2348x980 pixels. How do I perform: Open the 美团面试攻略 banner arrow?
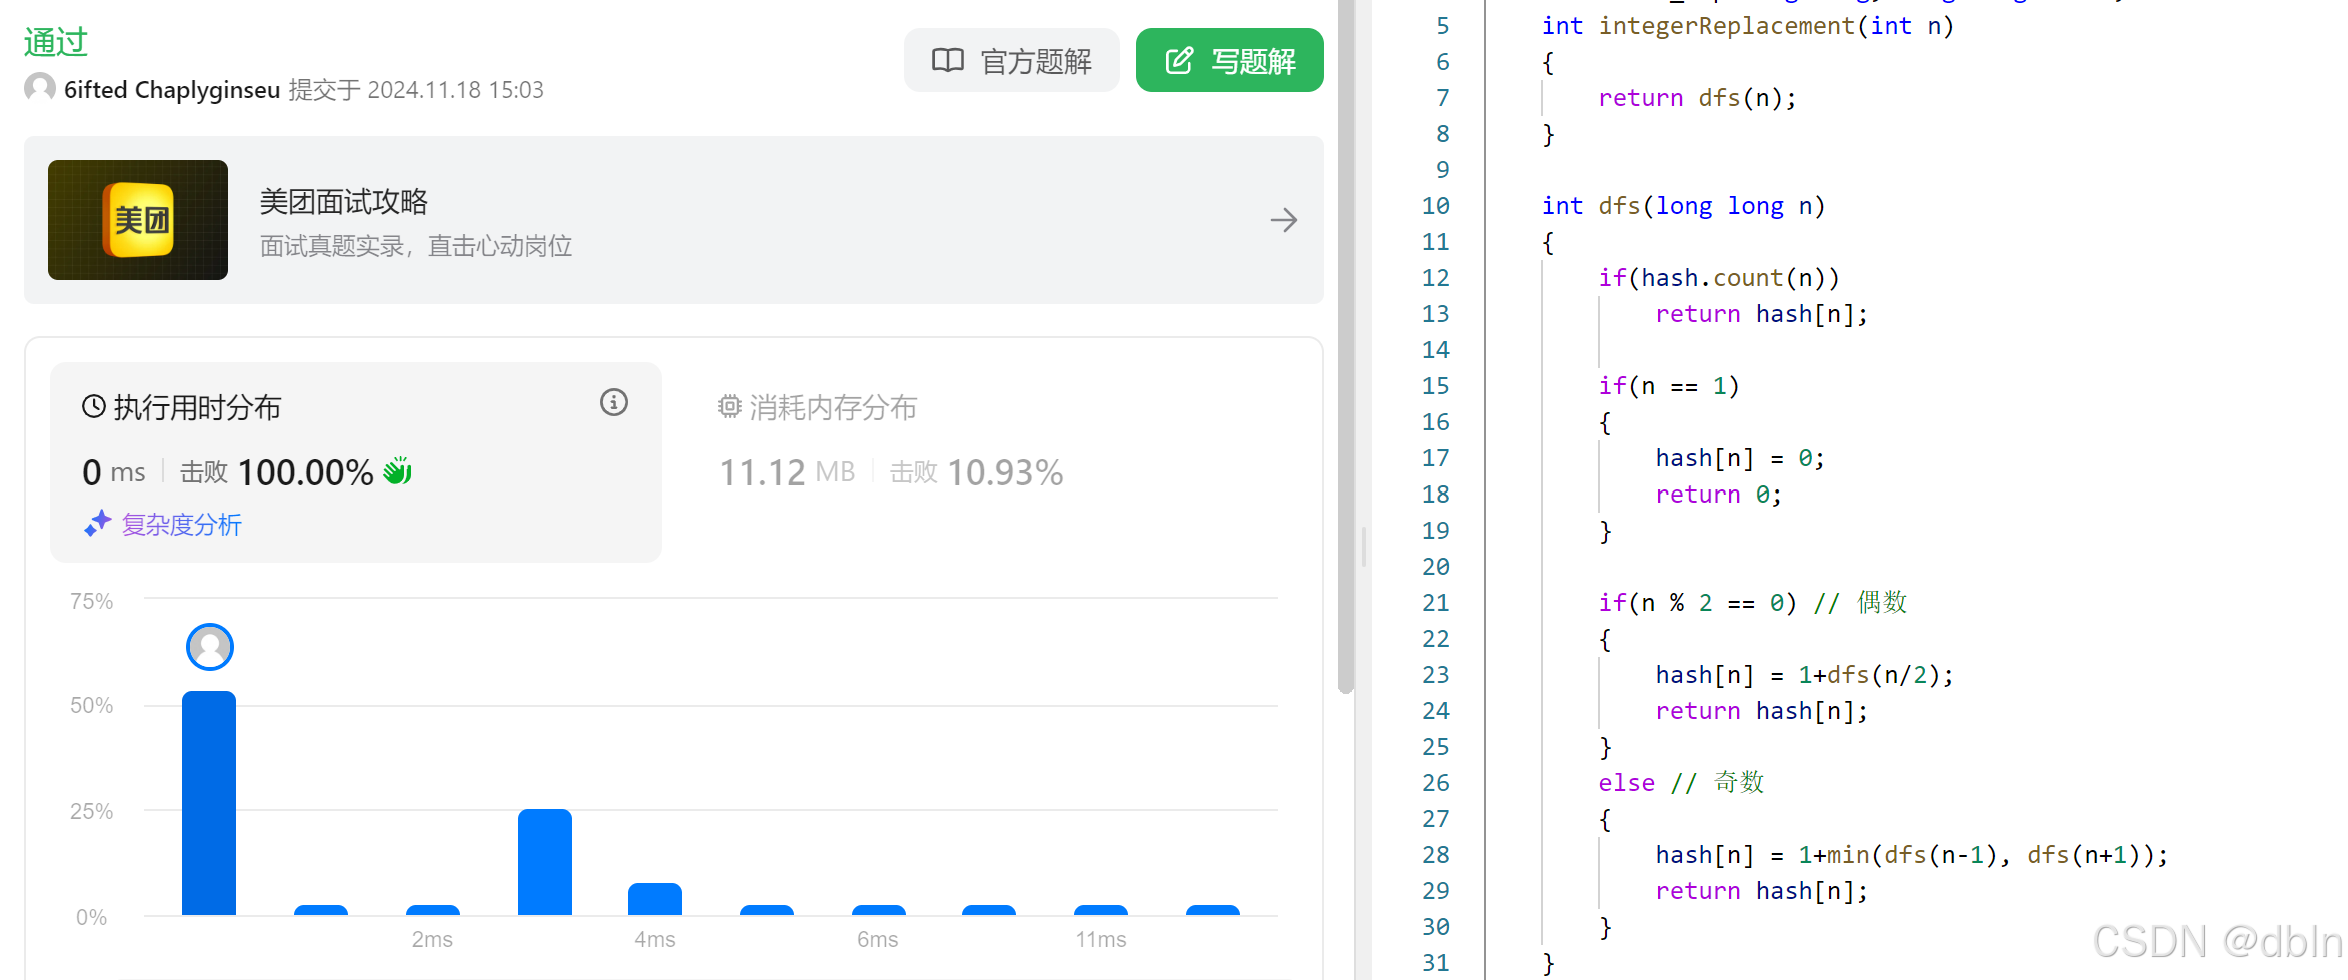click(1284, 220)
